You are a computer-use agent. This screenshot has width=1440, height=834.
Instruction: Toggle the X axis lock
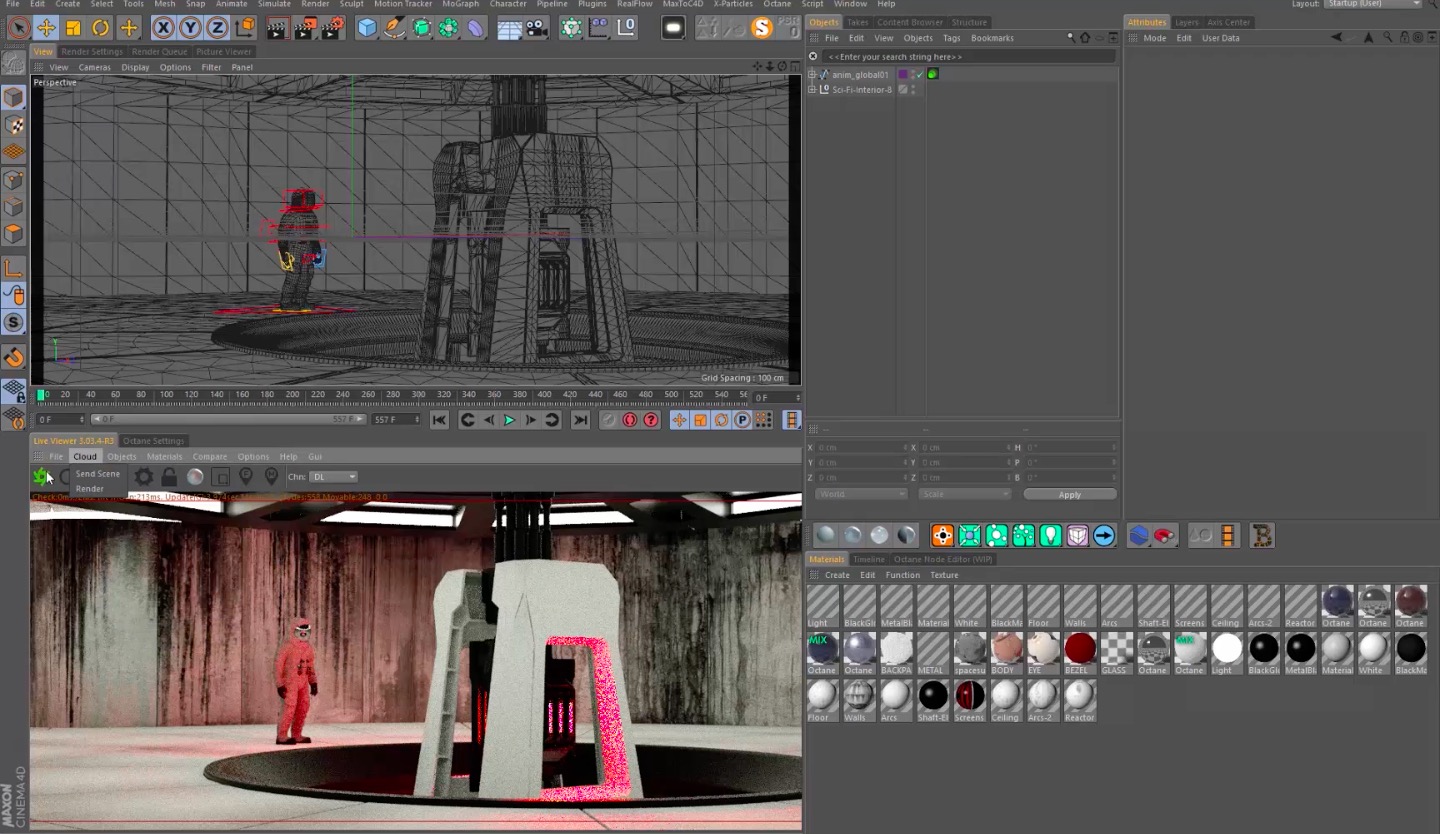click(x=163, y=28)
